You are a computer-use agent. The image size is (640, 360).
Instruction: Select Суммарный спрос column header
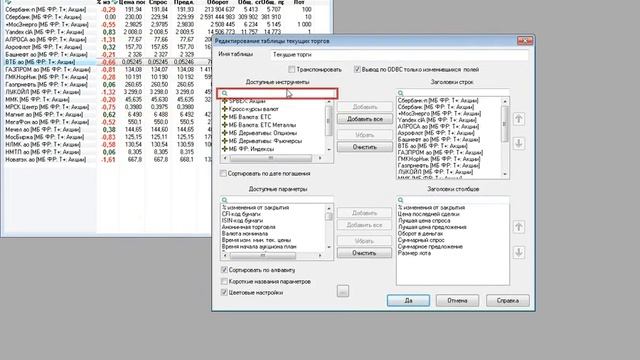tap(421, 240)
